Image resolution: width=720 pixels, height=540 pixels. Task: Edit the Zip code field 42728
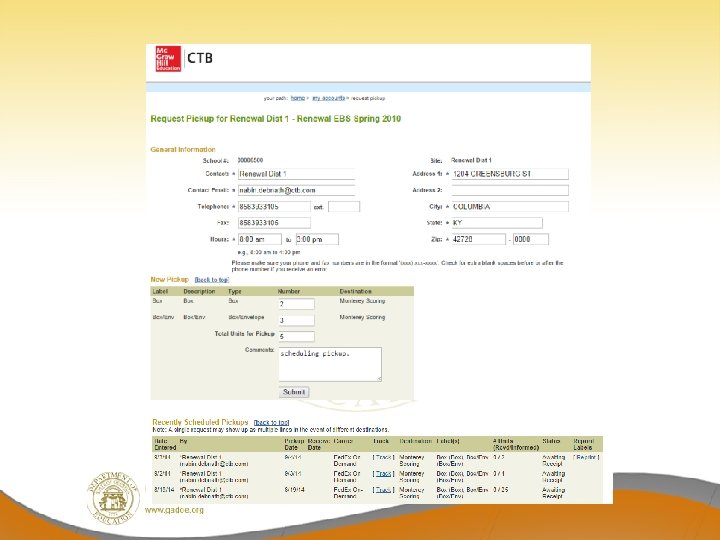(x=478, y=239)
